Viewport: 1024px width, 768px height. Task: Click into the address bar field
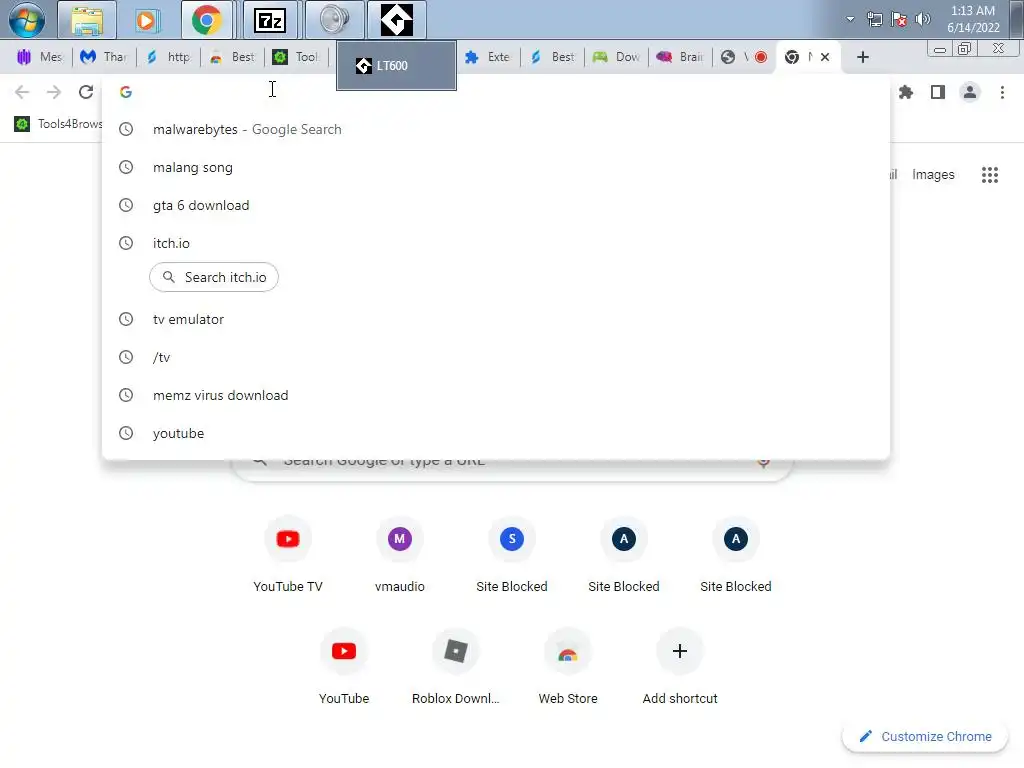496,92
